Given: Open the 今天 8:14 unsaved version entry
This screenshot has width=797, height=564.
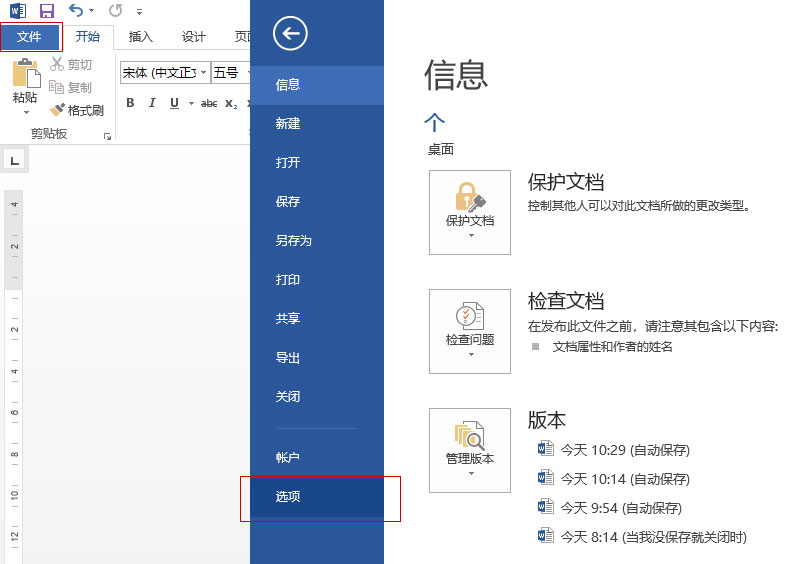Looking at the screenshot, I should [x=653, y=537].
